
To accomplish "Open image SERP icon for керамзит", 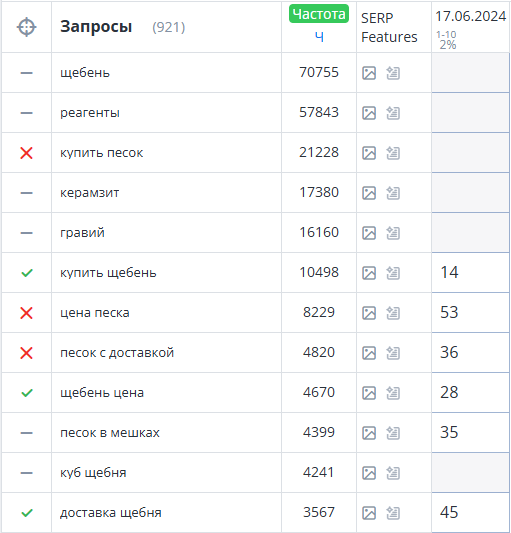I will click(x=369, y=193).
